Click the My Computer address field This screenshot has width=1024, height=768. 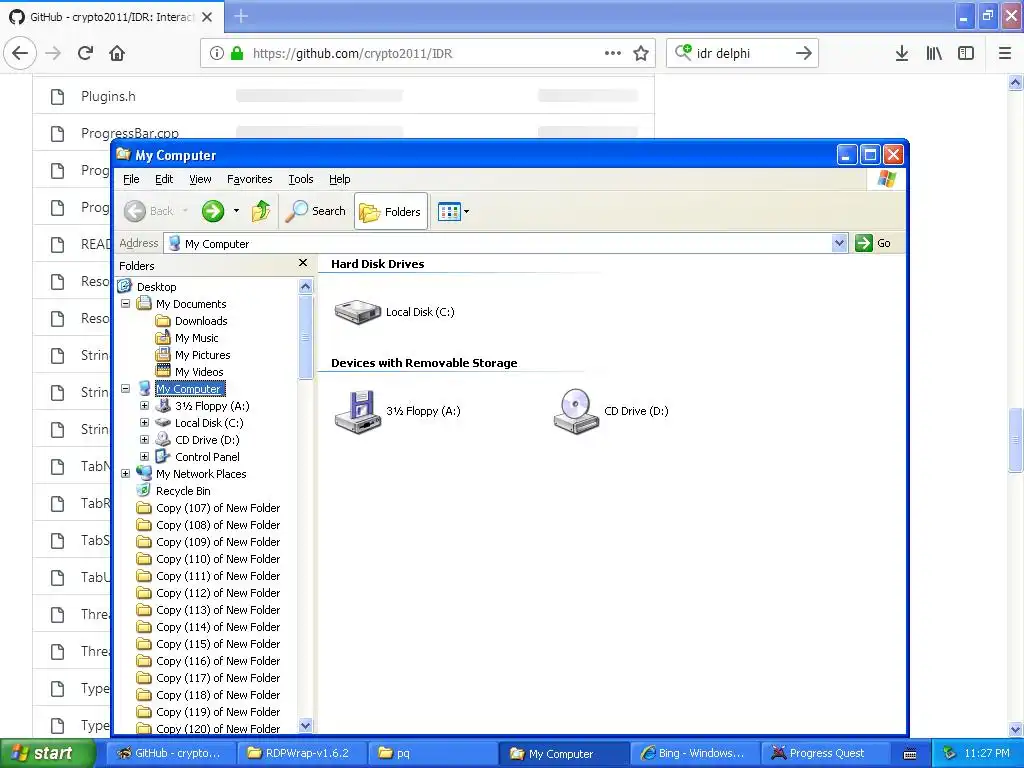pyautogui.click(x=500, y=243)
